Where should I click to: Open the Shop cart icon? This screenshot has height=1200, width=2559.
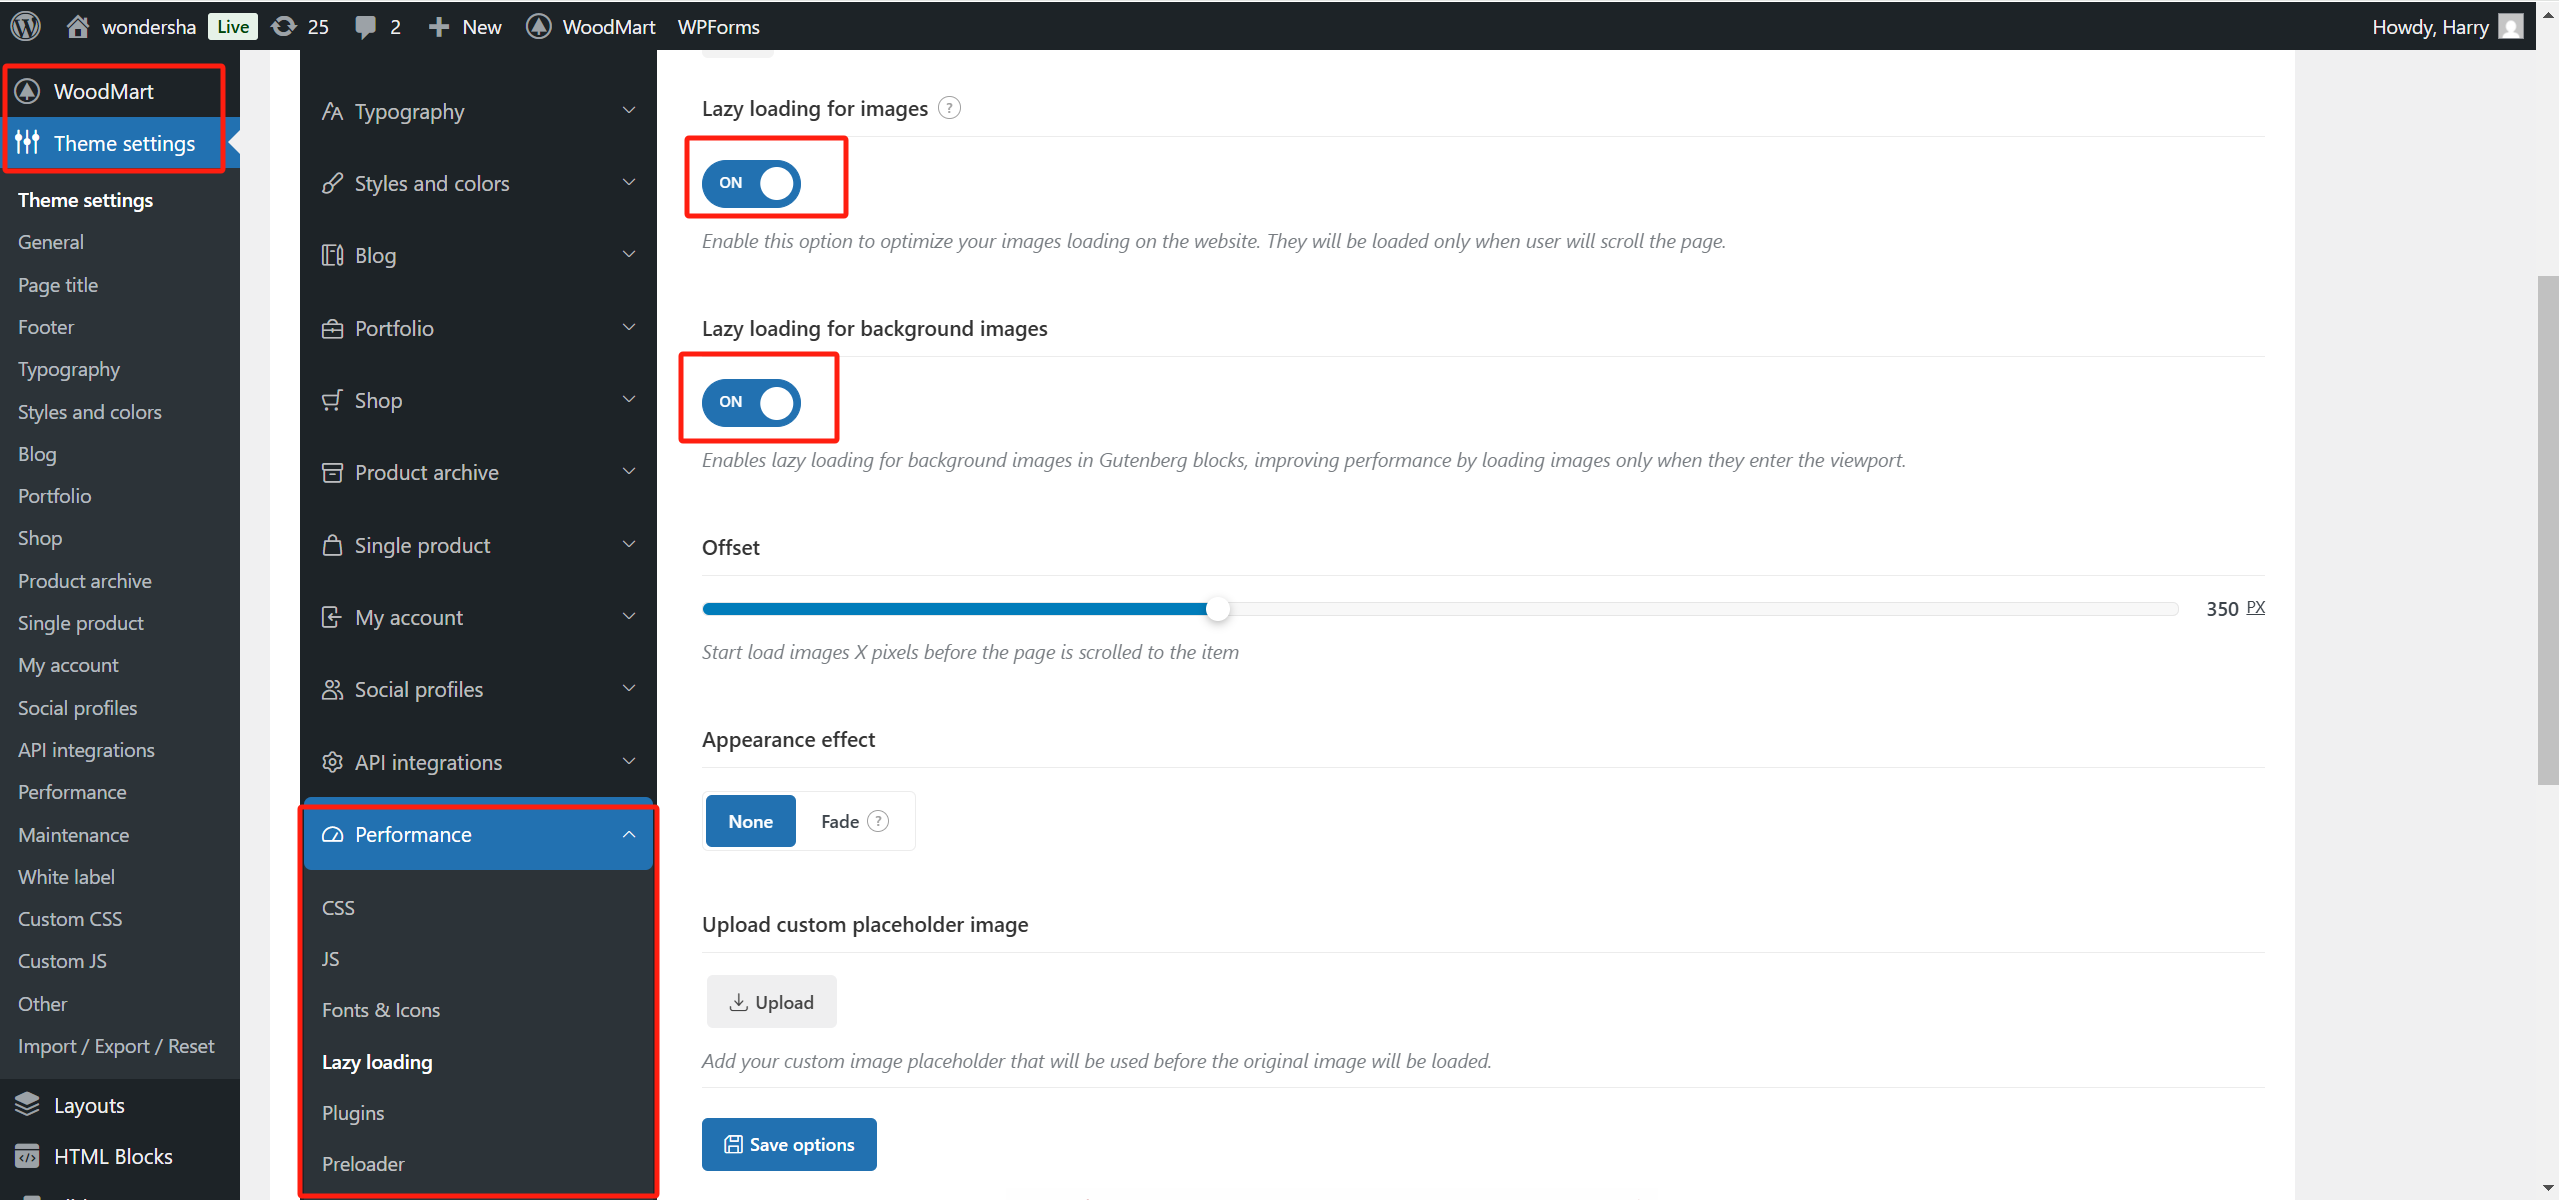pos(333,399)
